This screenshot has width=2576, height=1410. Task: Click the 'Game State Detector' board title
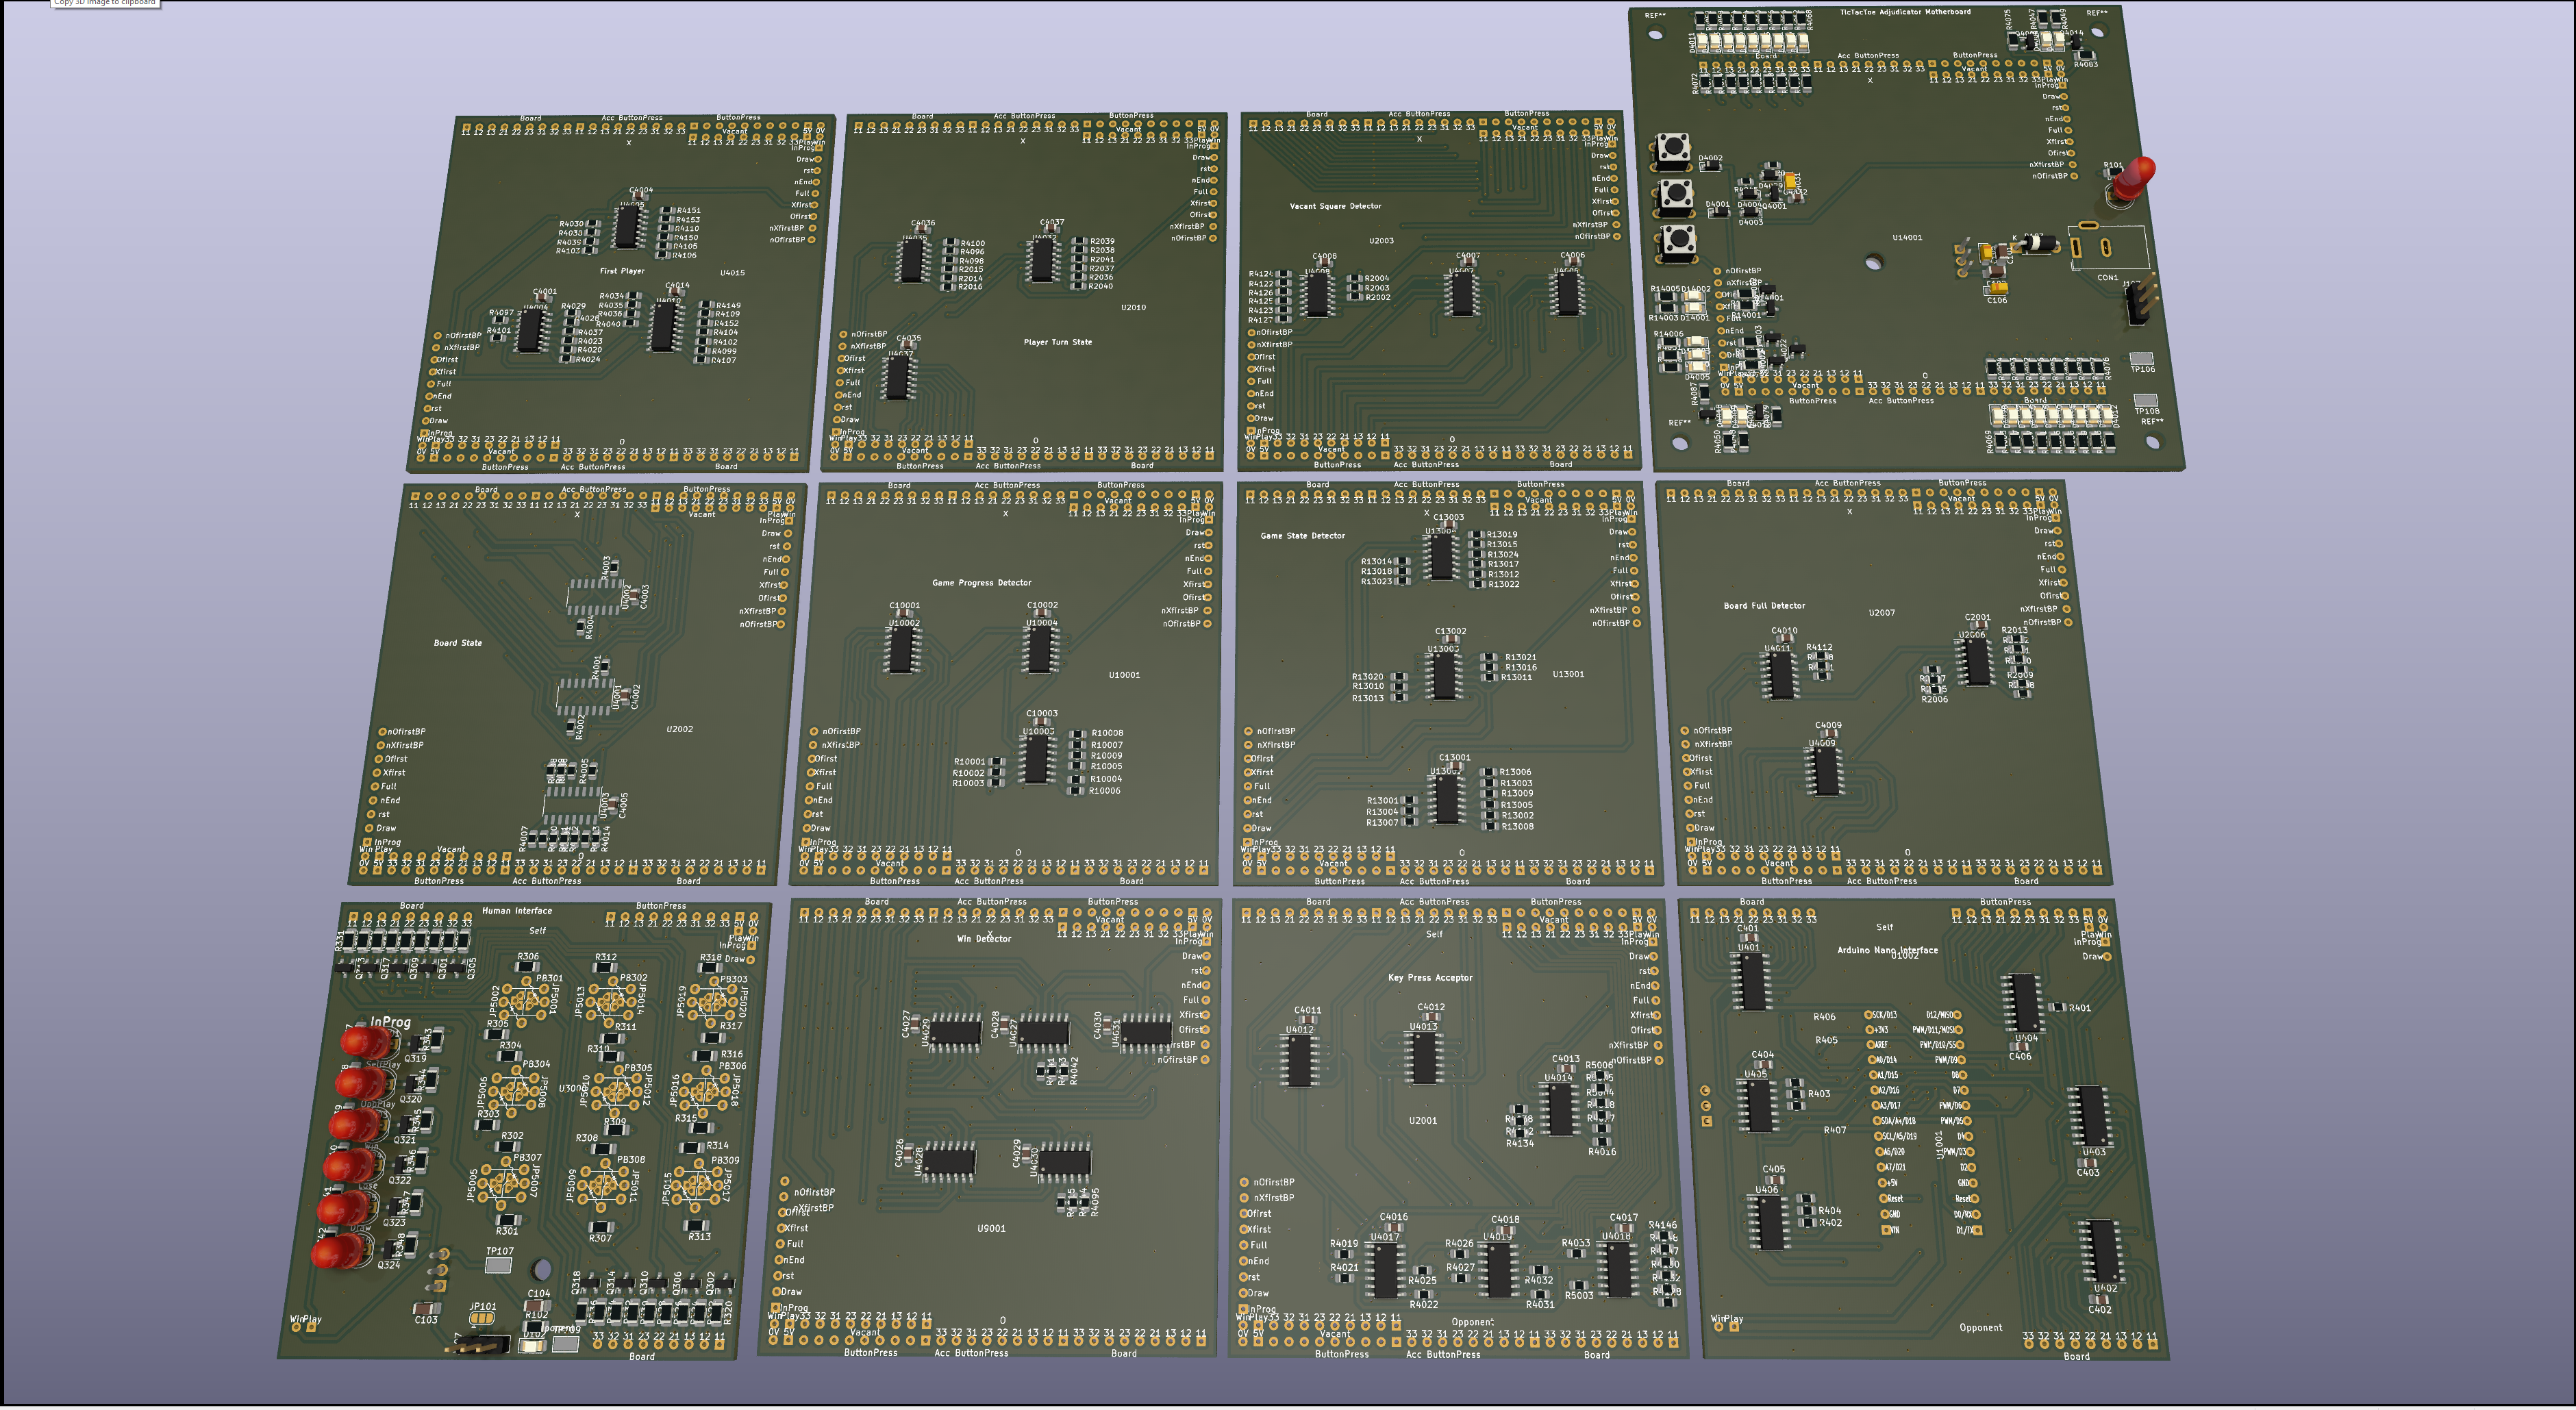tap(1302, 536)
